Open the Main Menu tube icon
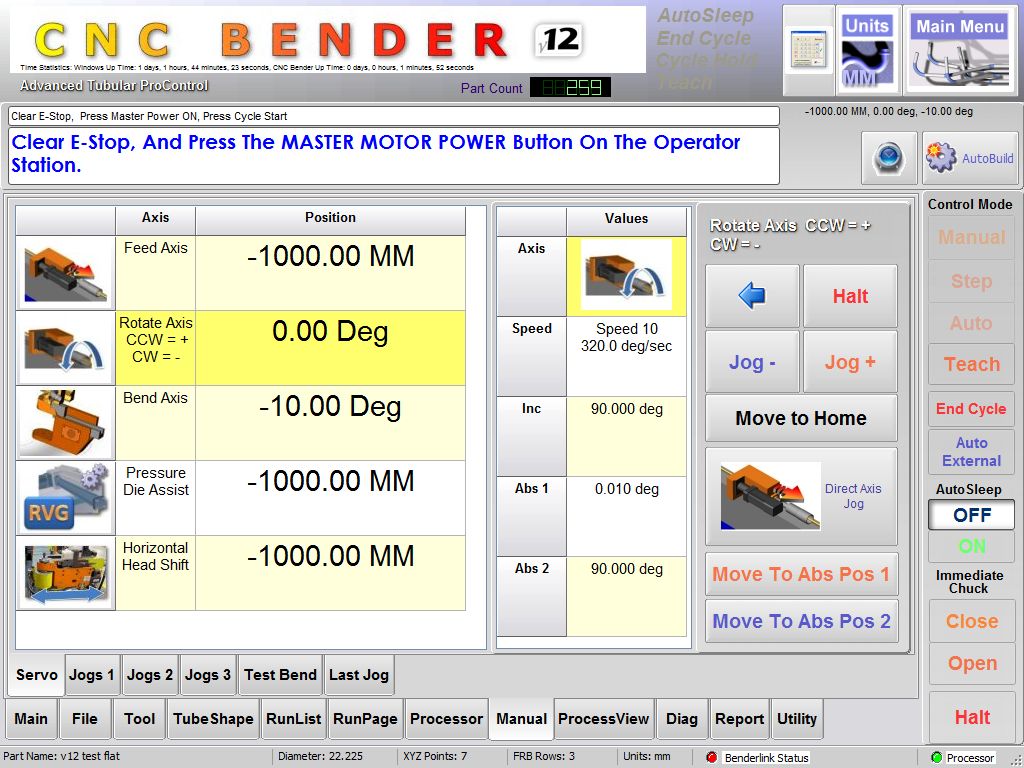The width and height of the screenshot is (1024, 768). (x=960, y=50)
